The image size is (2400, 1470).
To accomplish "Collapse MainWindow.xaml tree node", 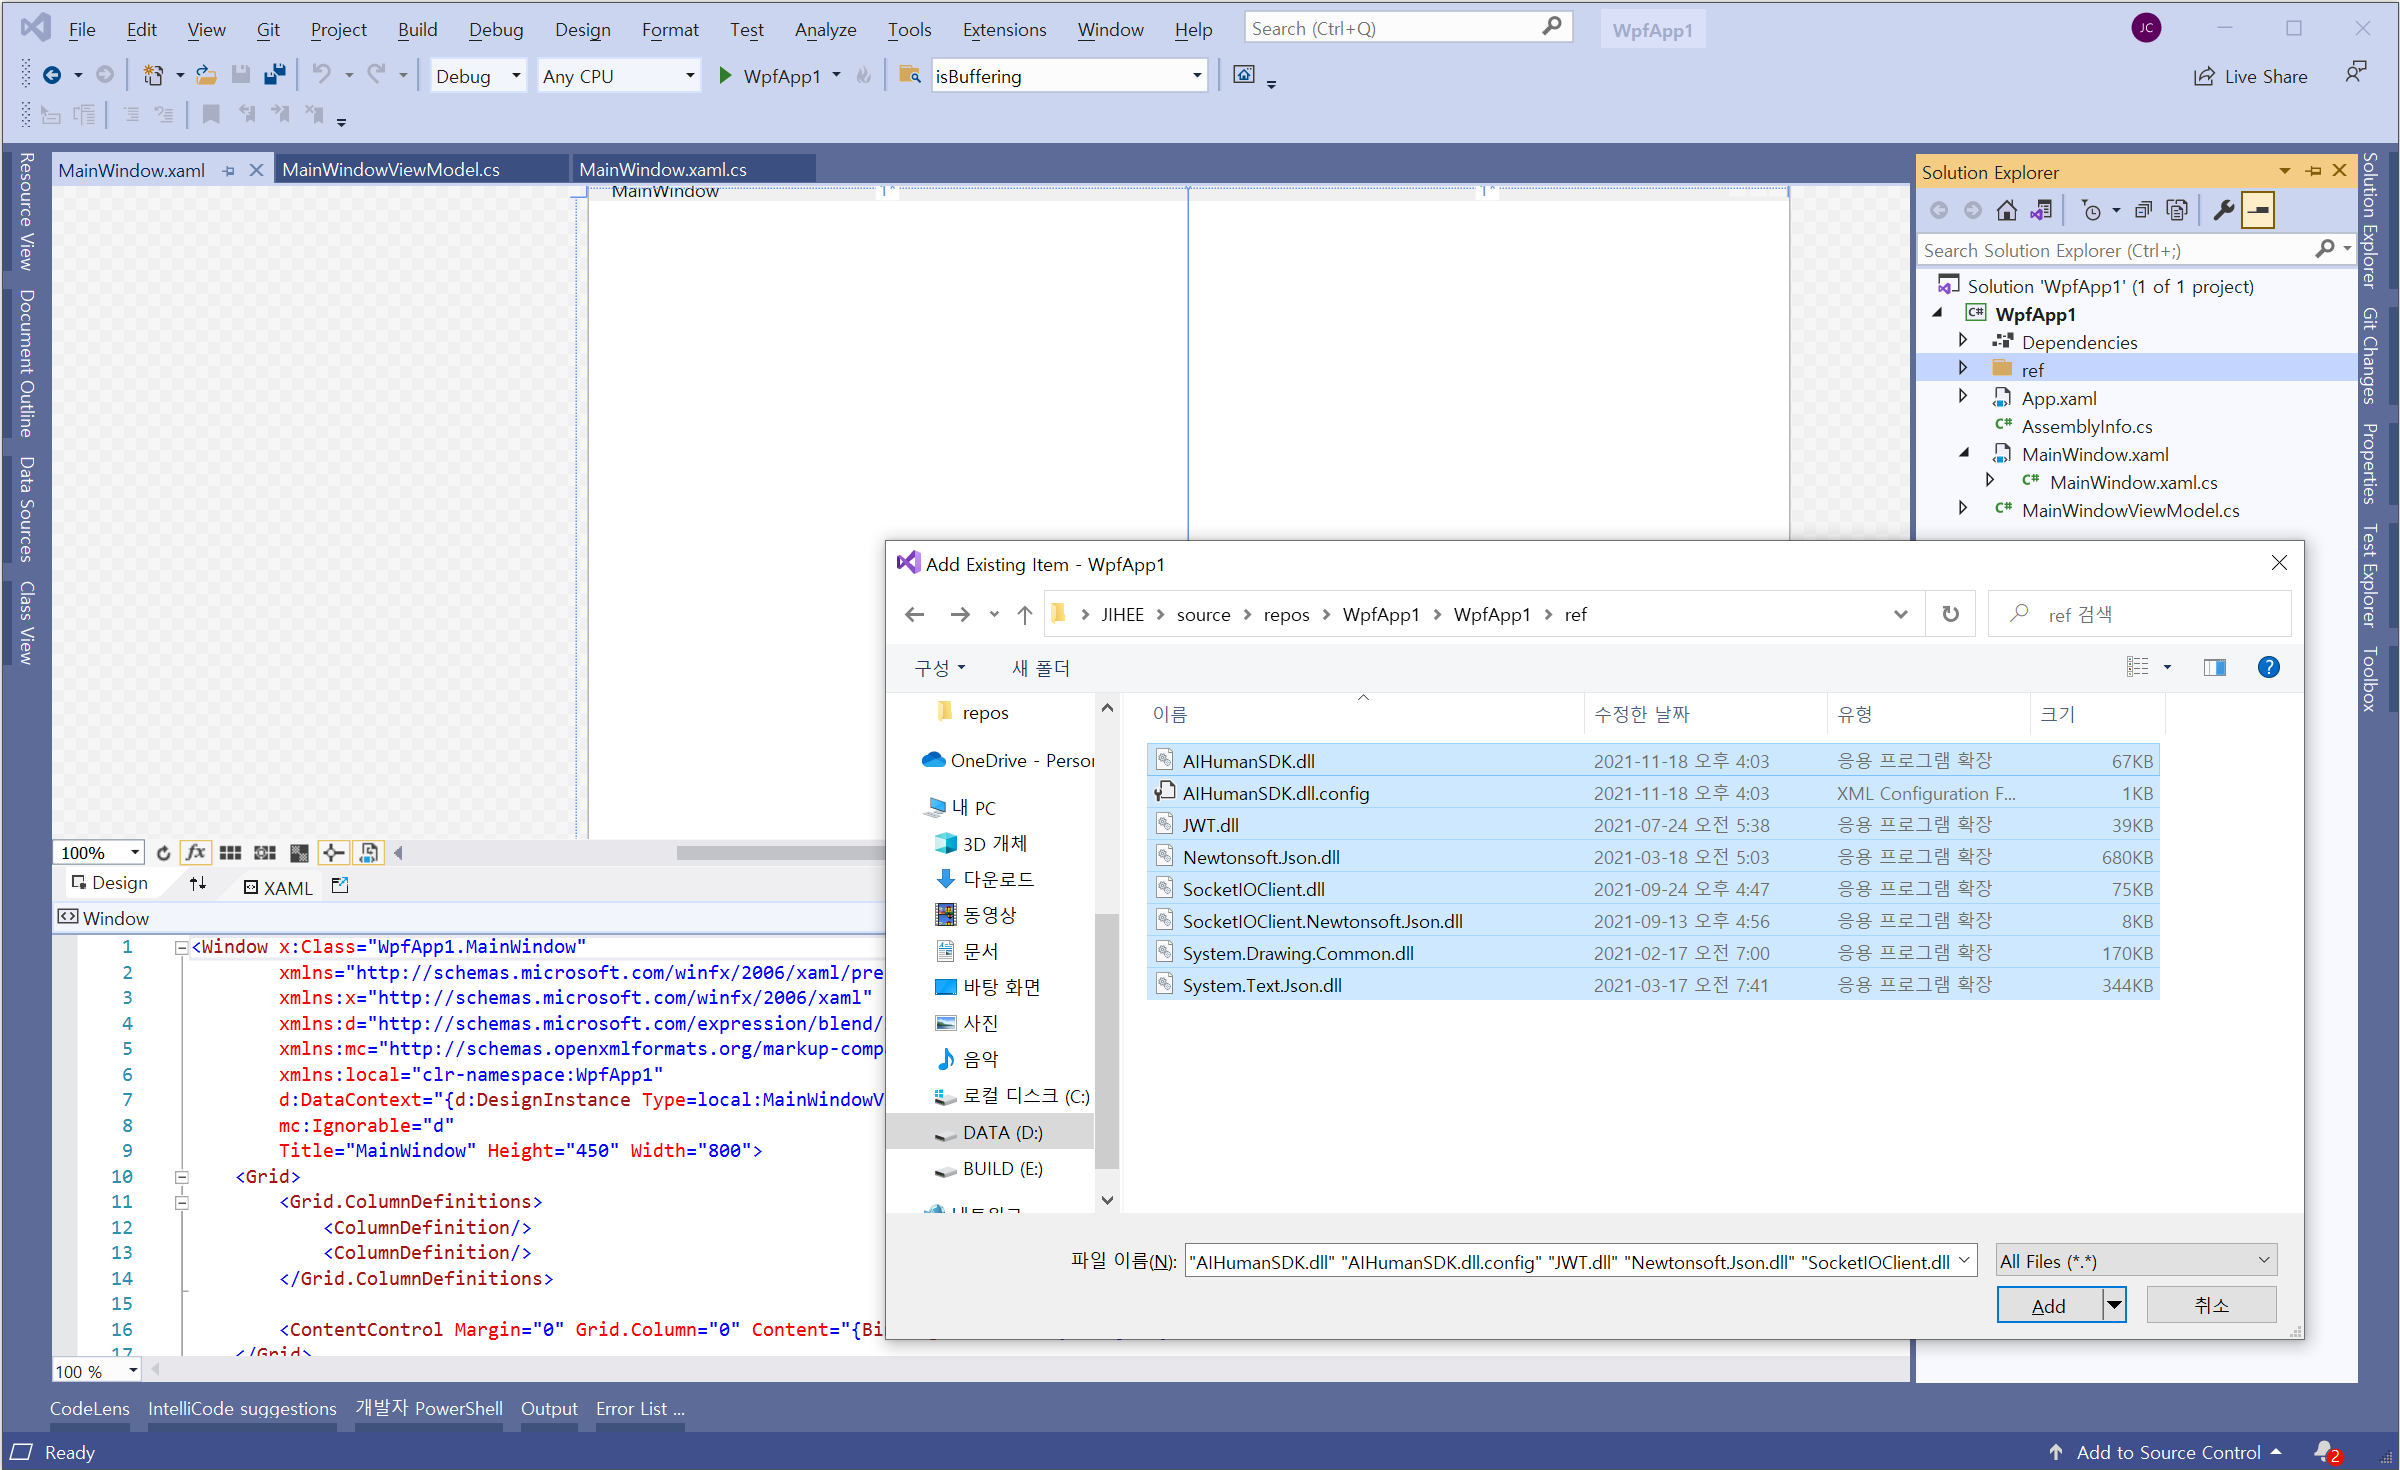I will point(1963,453).
